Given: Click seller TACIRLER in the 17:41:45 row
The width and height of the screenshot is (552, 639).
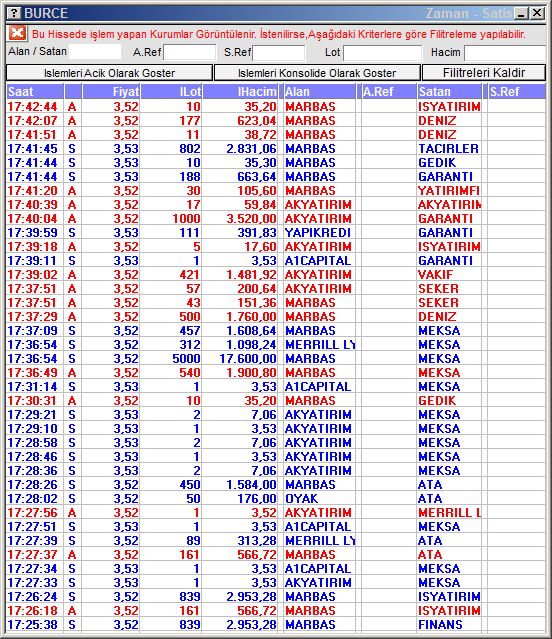Looking at the screenshot, I should pos(448,149).
